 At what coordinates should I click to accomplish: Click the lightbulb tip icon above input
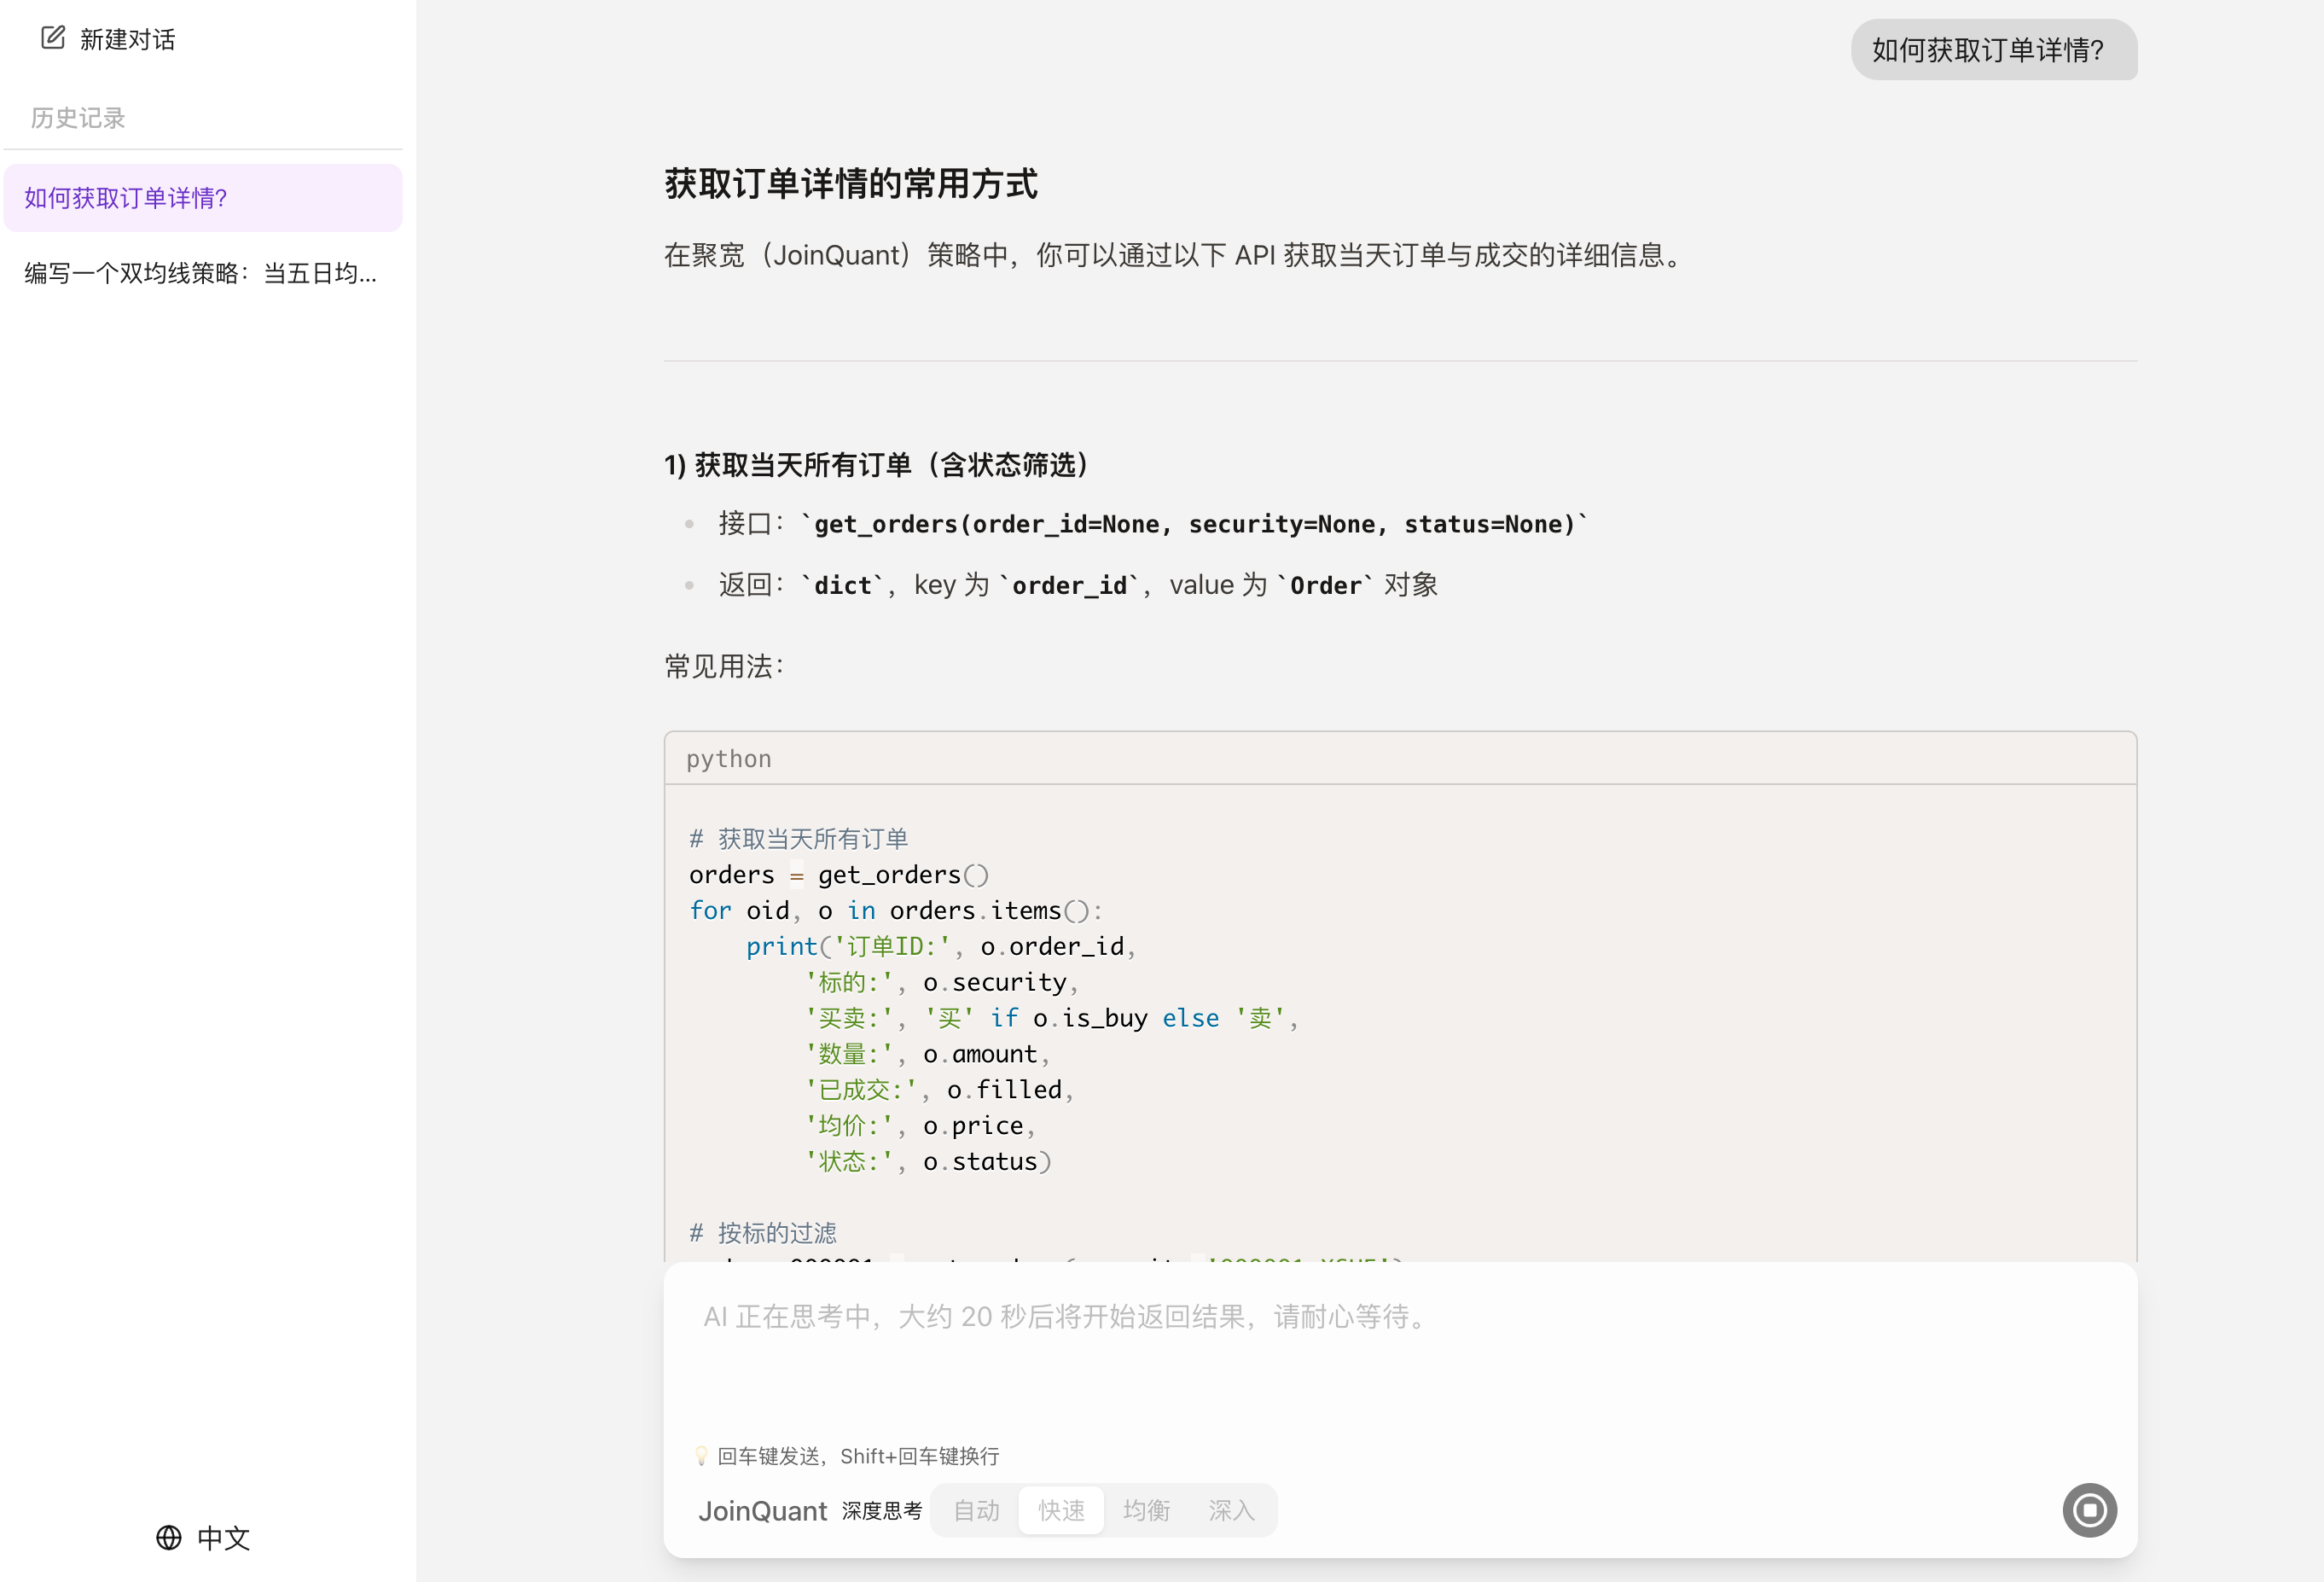point(703,1455)
